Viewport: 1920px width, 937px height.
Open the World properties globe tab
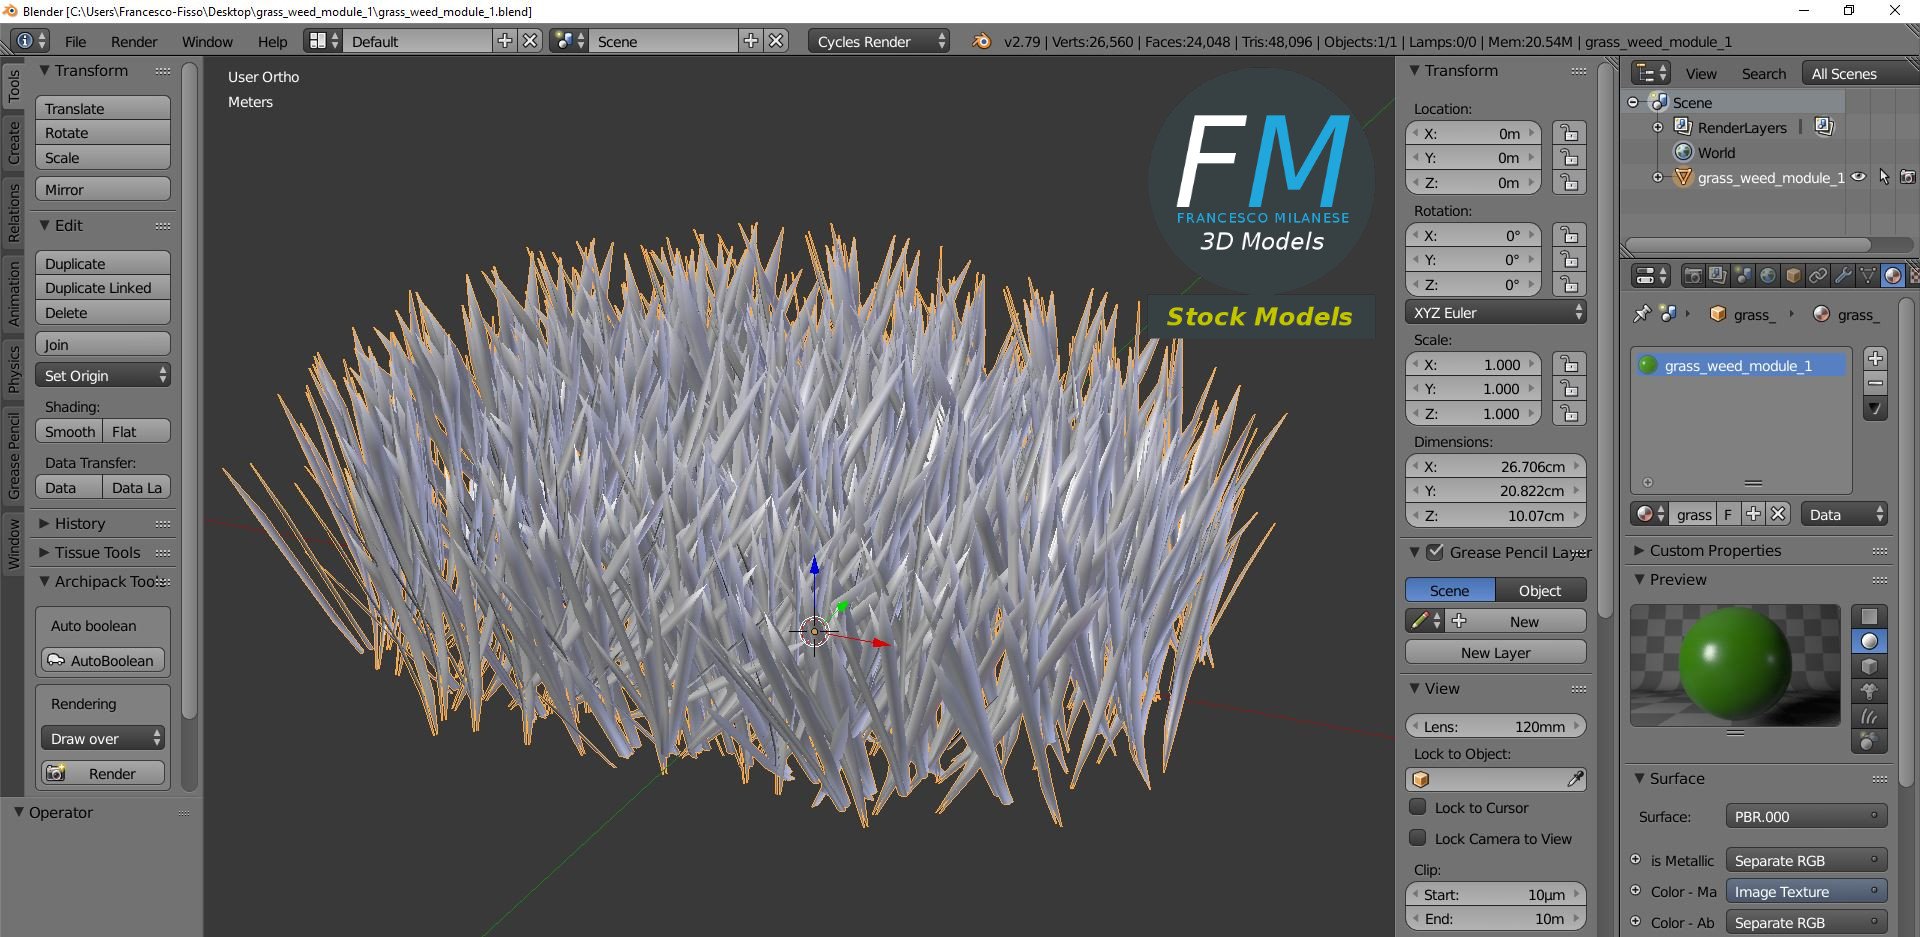[x=1768, y=275]
